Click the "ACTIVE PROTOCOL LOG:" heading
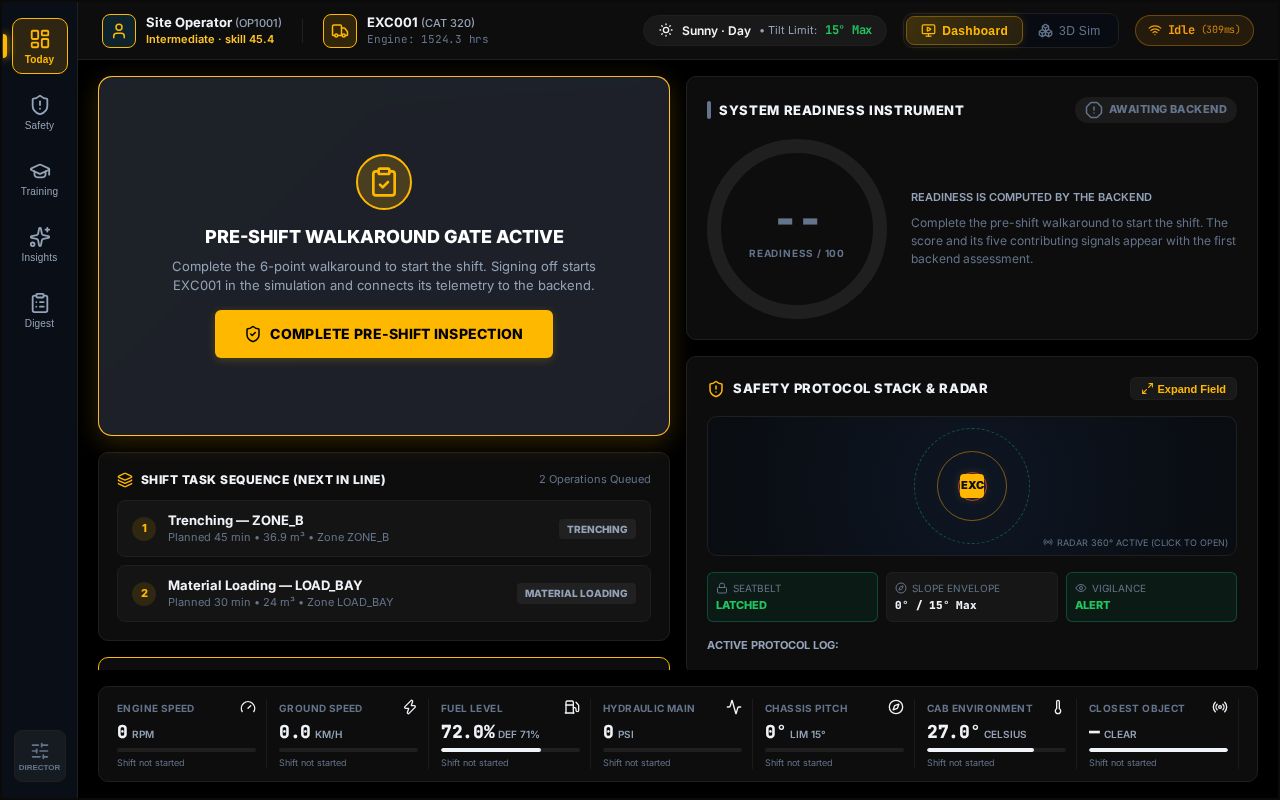This screenshot has height=800, width=1280. tap(772, 645)
